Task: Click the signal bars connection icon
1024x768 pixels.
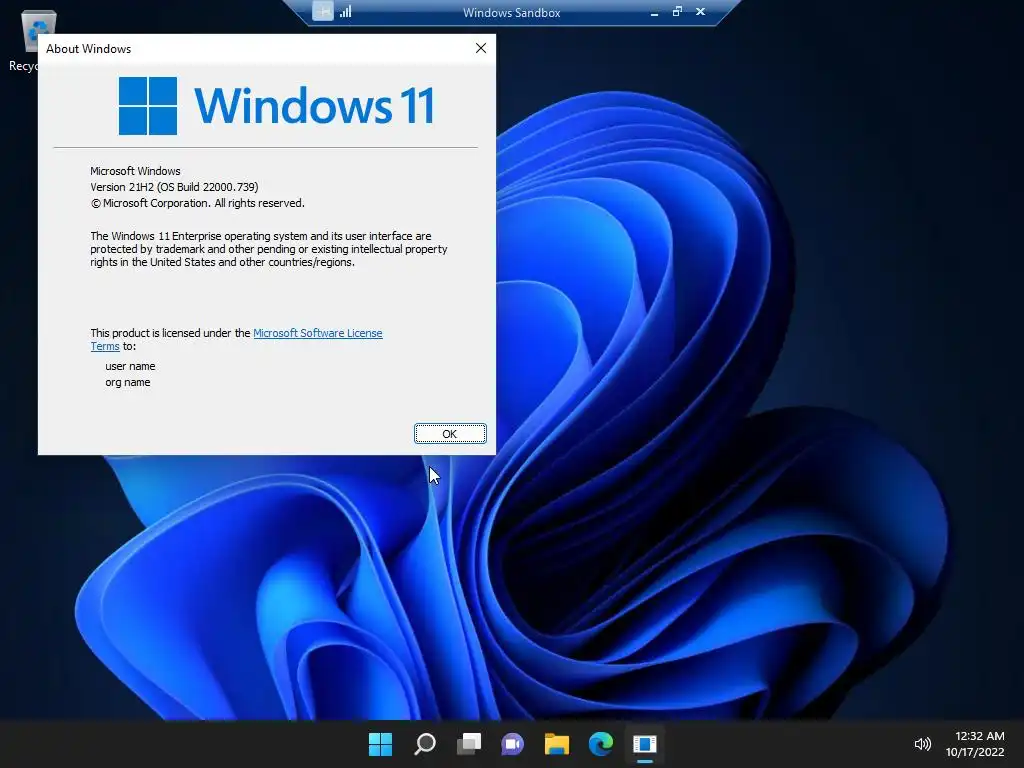Action: coord(345,11)
